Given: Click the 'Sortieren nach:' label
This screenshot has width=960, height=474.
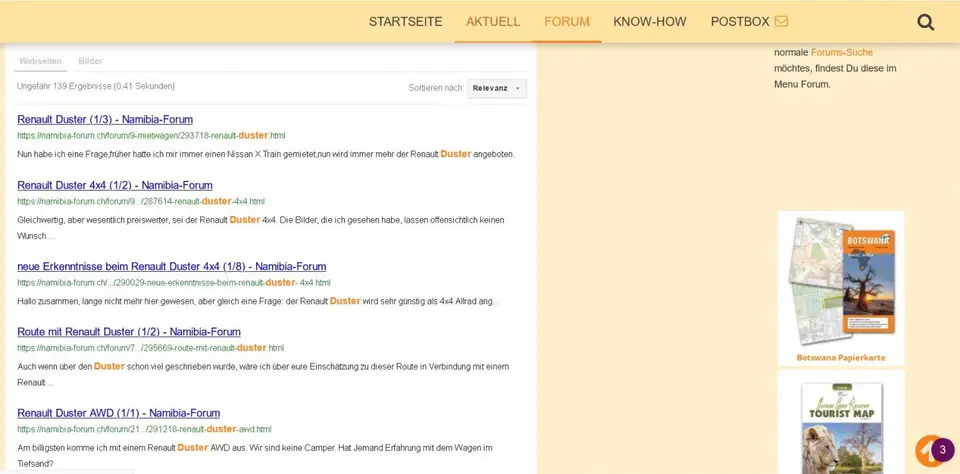Looking at the screenshot, I should (x=436, y=88).
